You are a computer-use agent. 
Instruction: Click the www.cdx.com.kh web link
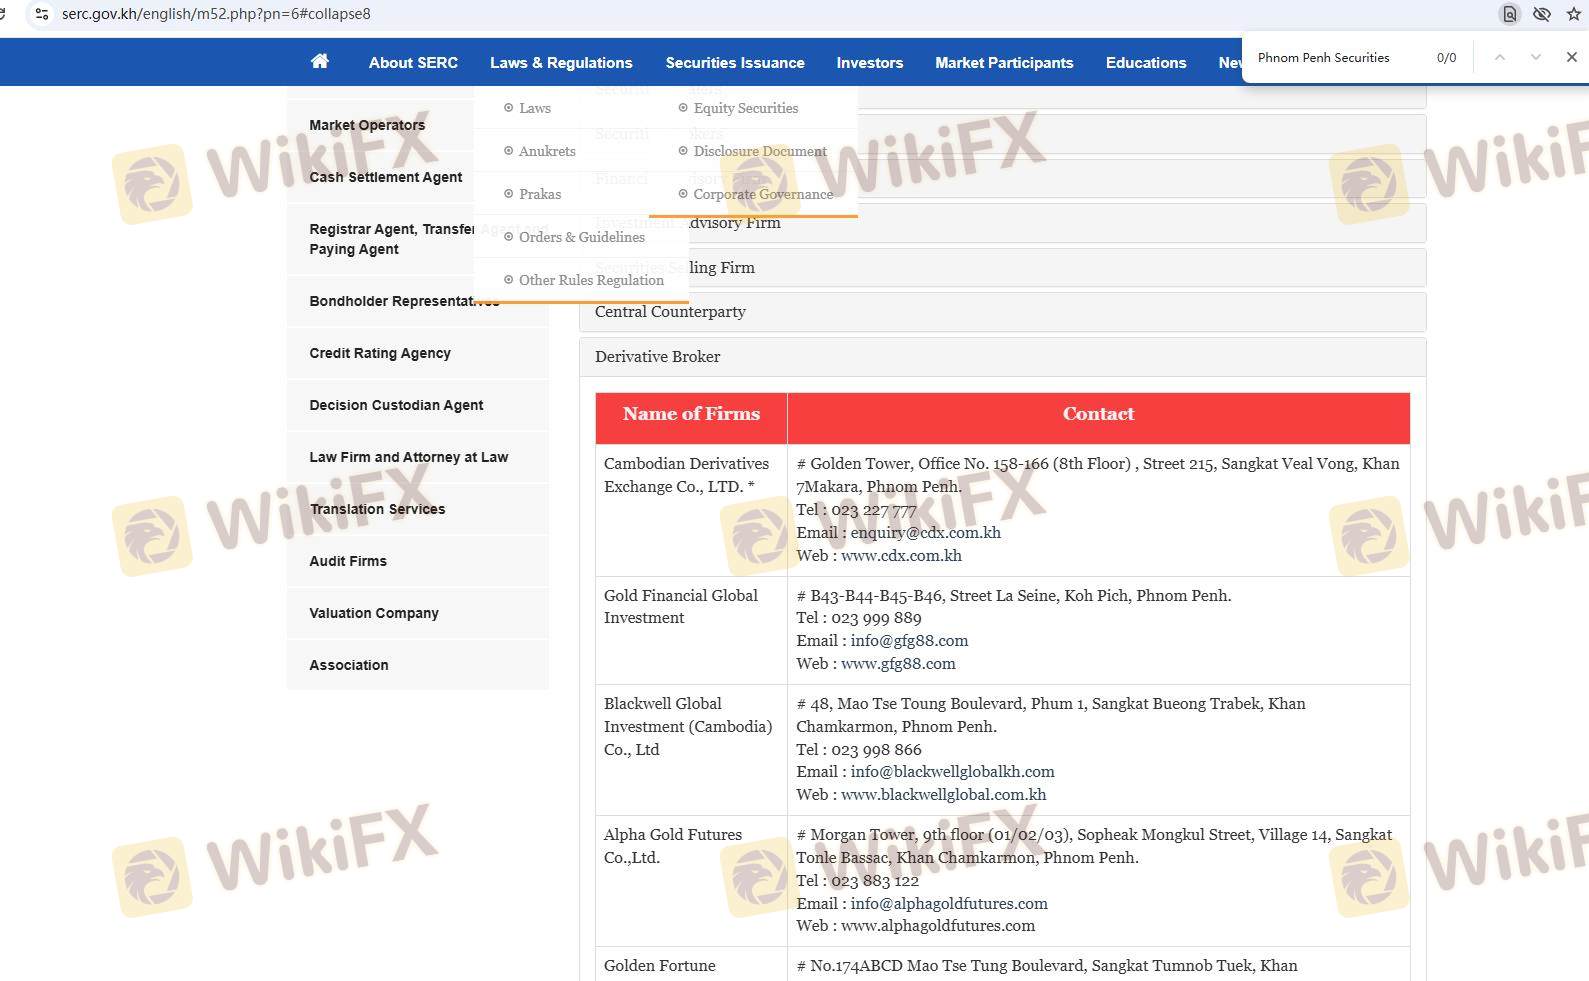tap(901, 556)
